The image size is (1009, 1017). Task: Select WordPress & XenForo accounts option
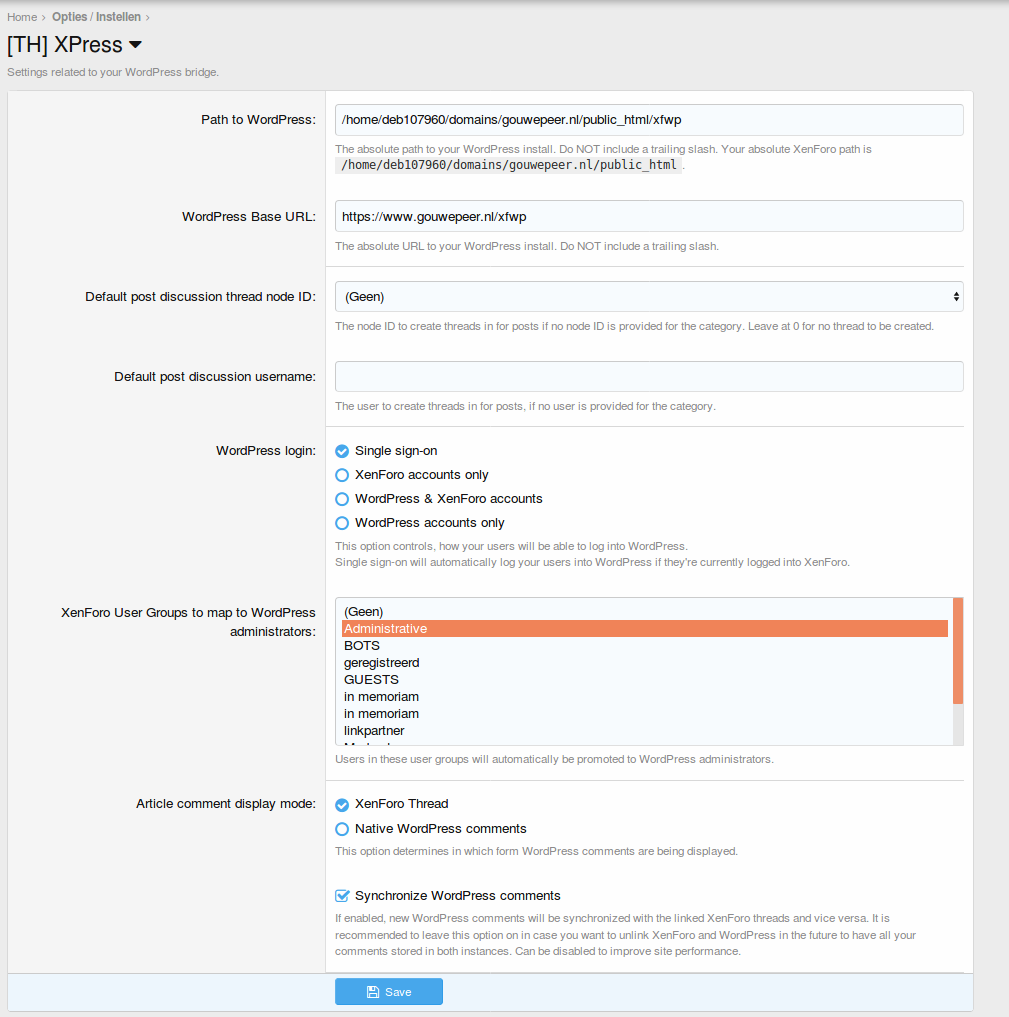(342, 498)
